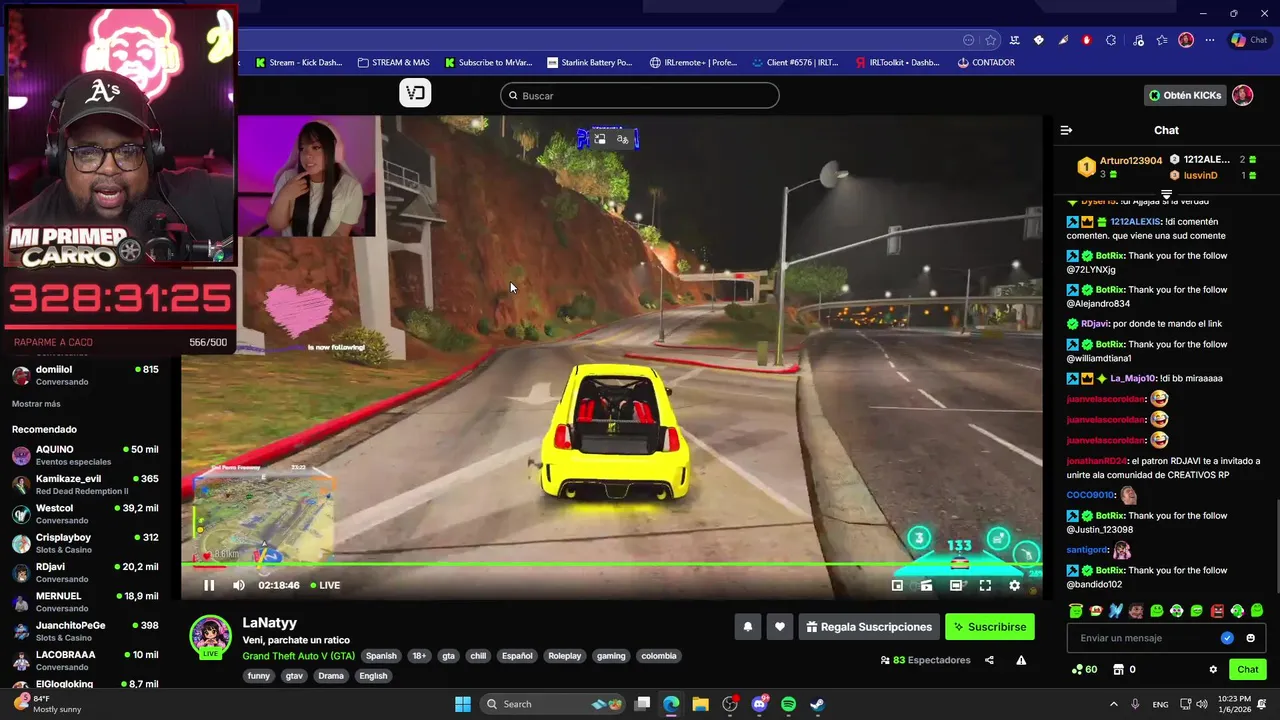Jump to LIVE position in player

pyautogui.click(x=325, y=585)
